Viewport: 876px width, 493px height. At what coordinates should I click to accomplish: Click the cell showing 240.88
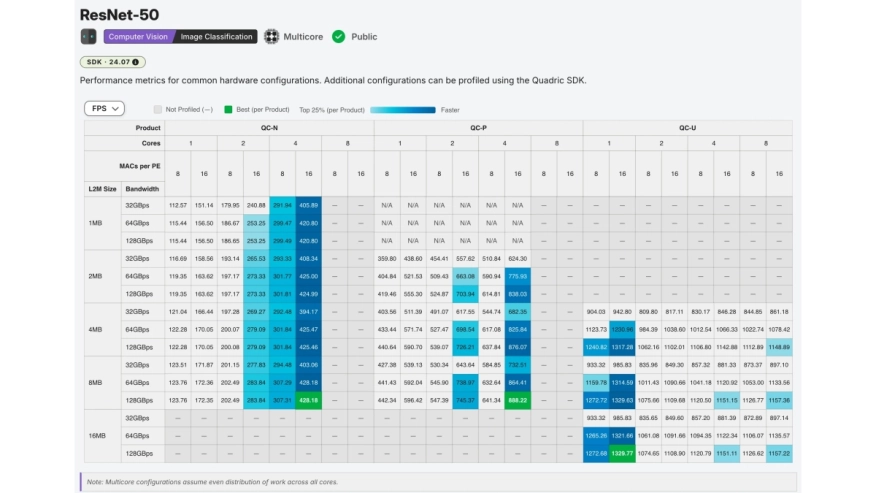point(256,205)
